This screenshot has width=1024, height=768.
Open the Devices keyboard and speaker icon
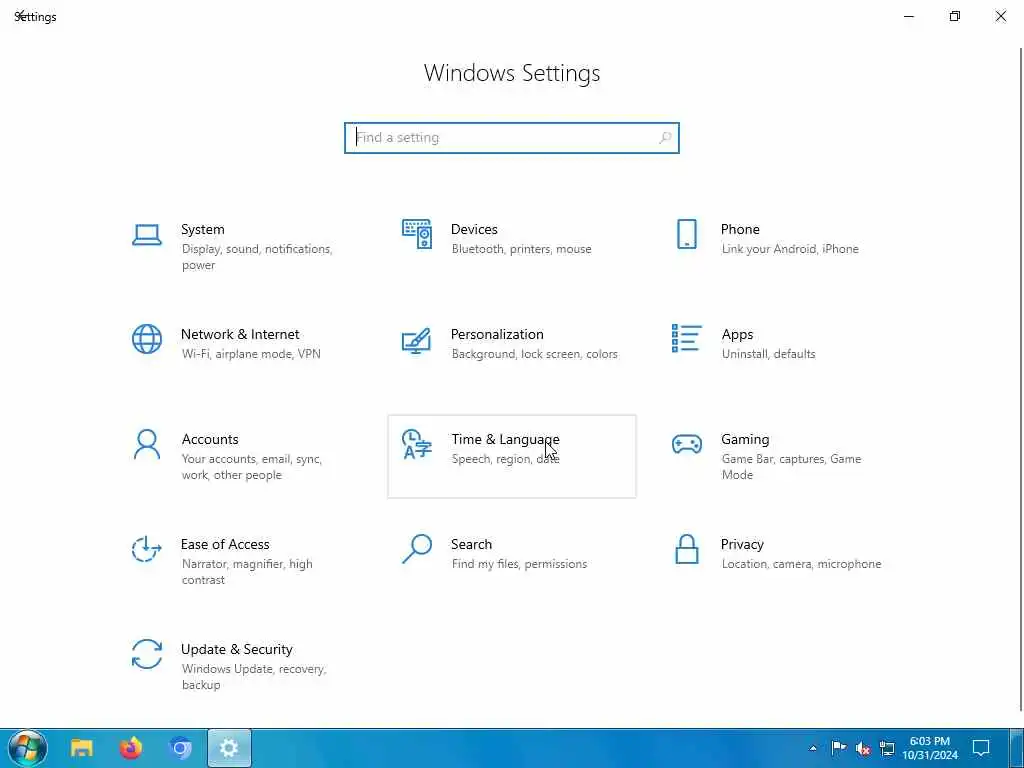tap(417, 234)
